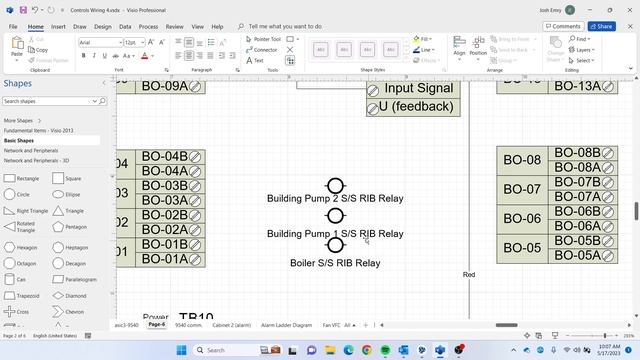Select the Pointer Tool
The image size is (640, 360).
pos(263,39)
